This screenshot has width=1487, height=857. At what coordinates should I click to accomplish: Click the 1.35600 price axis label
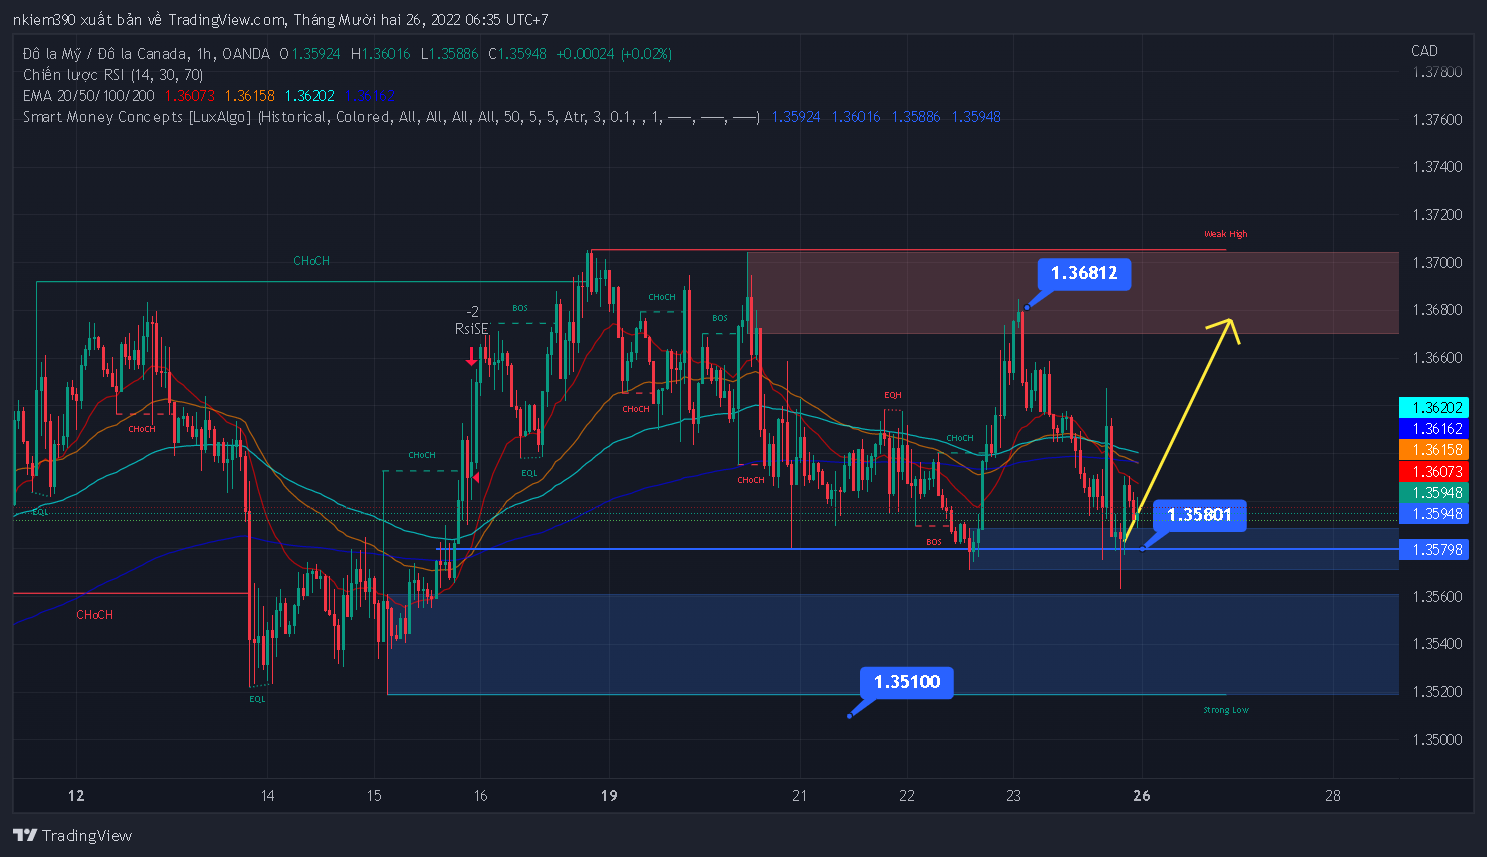[x=1437, y=596]
